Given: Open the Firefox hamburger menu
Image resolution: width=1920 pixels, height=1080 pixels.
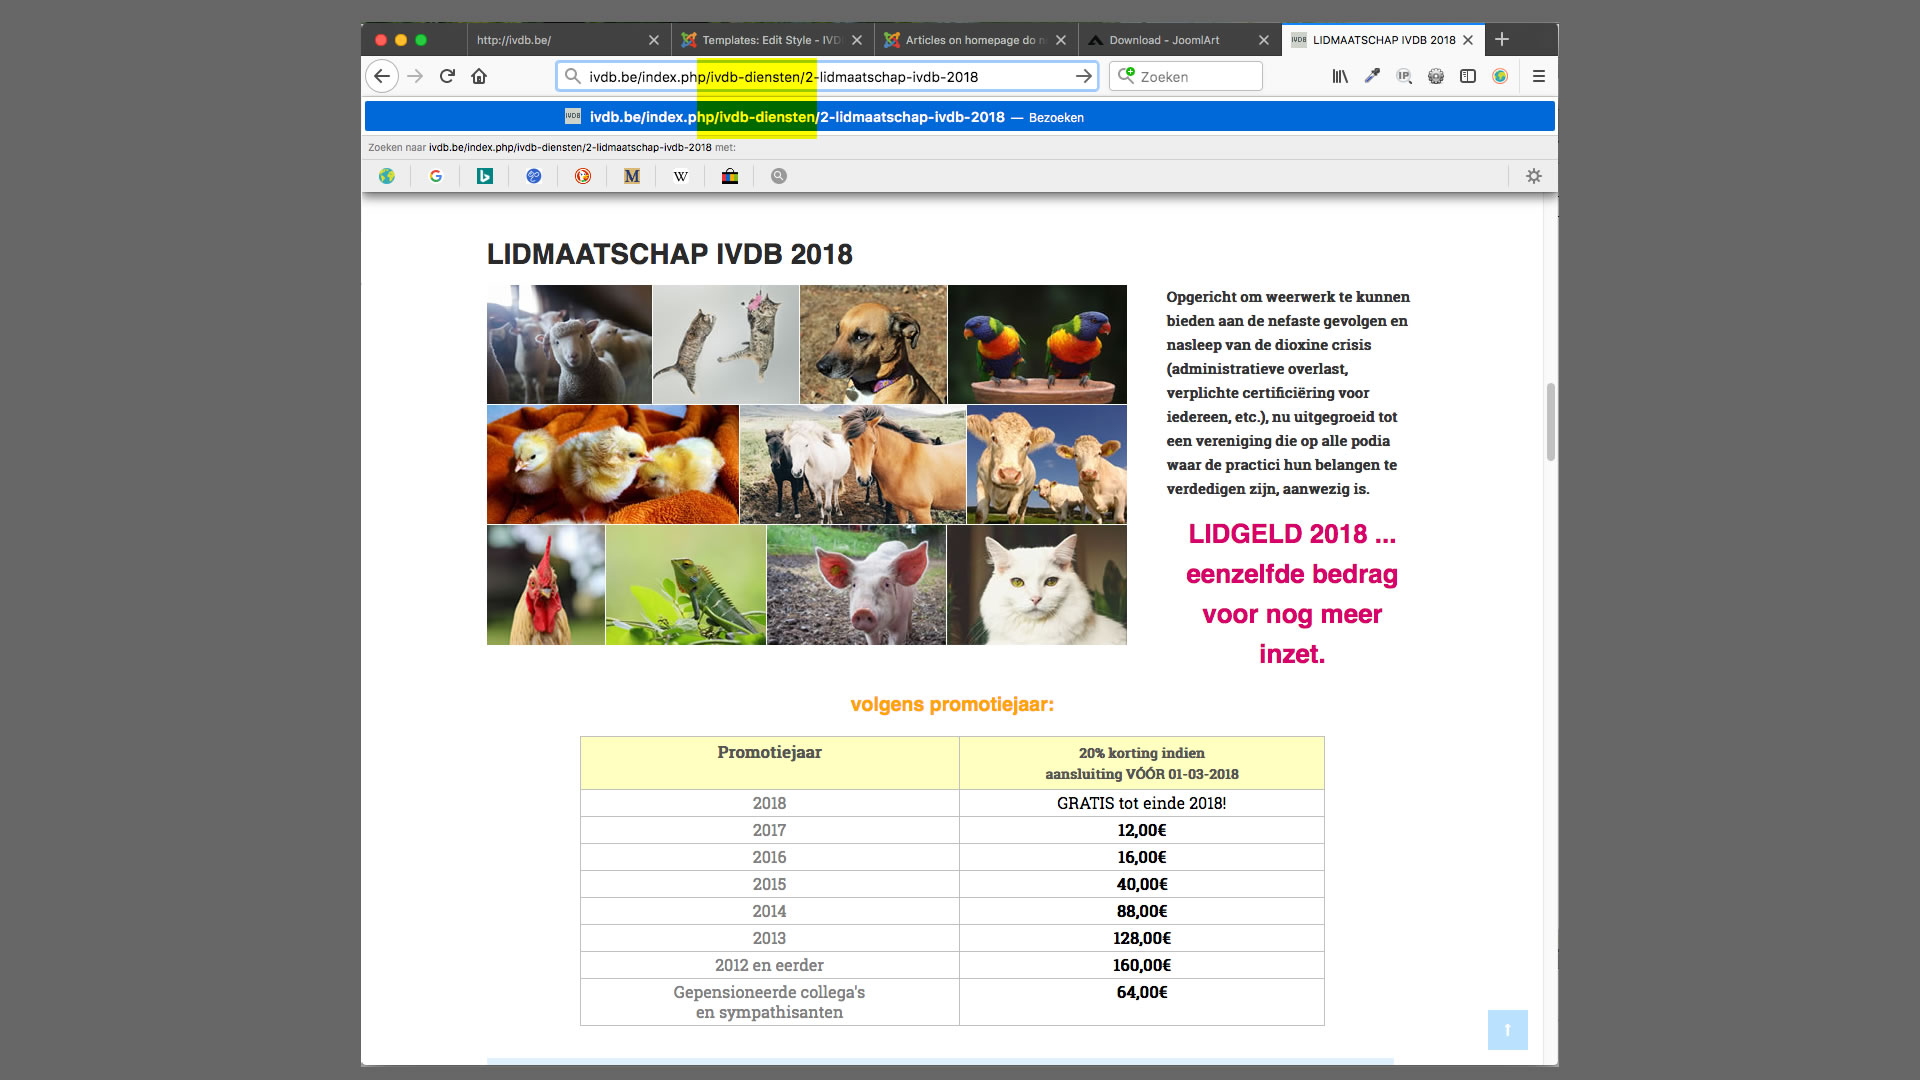Looking at the screenshot, I should click(x=1539, y=76).
